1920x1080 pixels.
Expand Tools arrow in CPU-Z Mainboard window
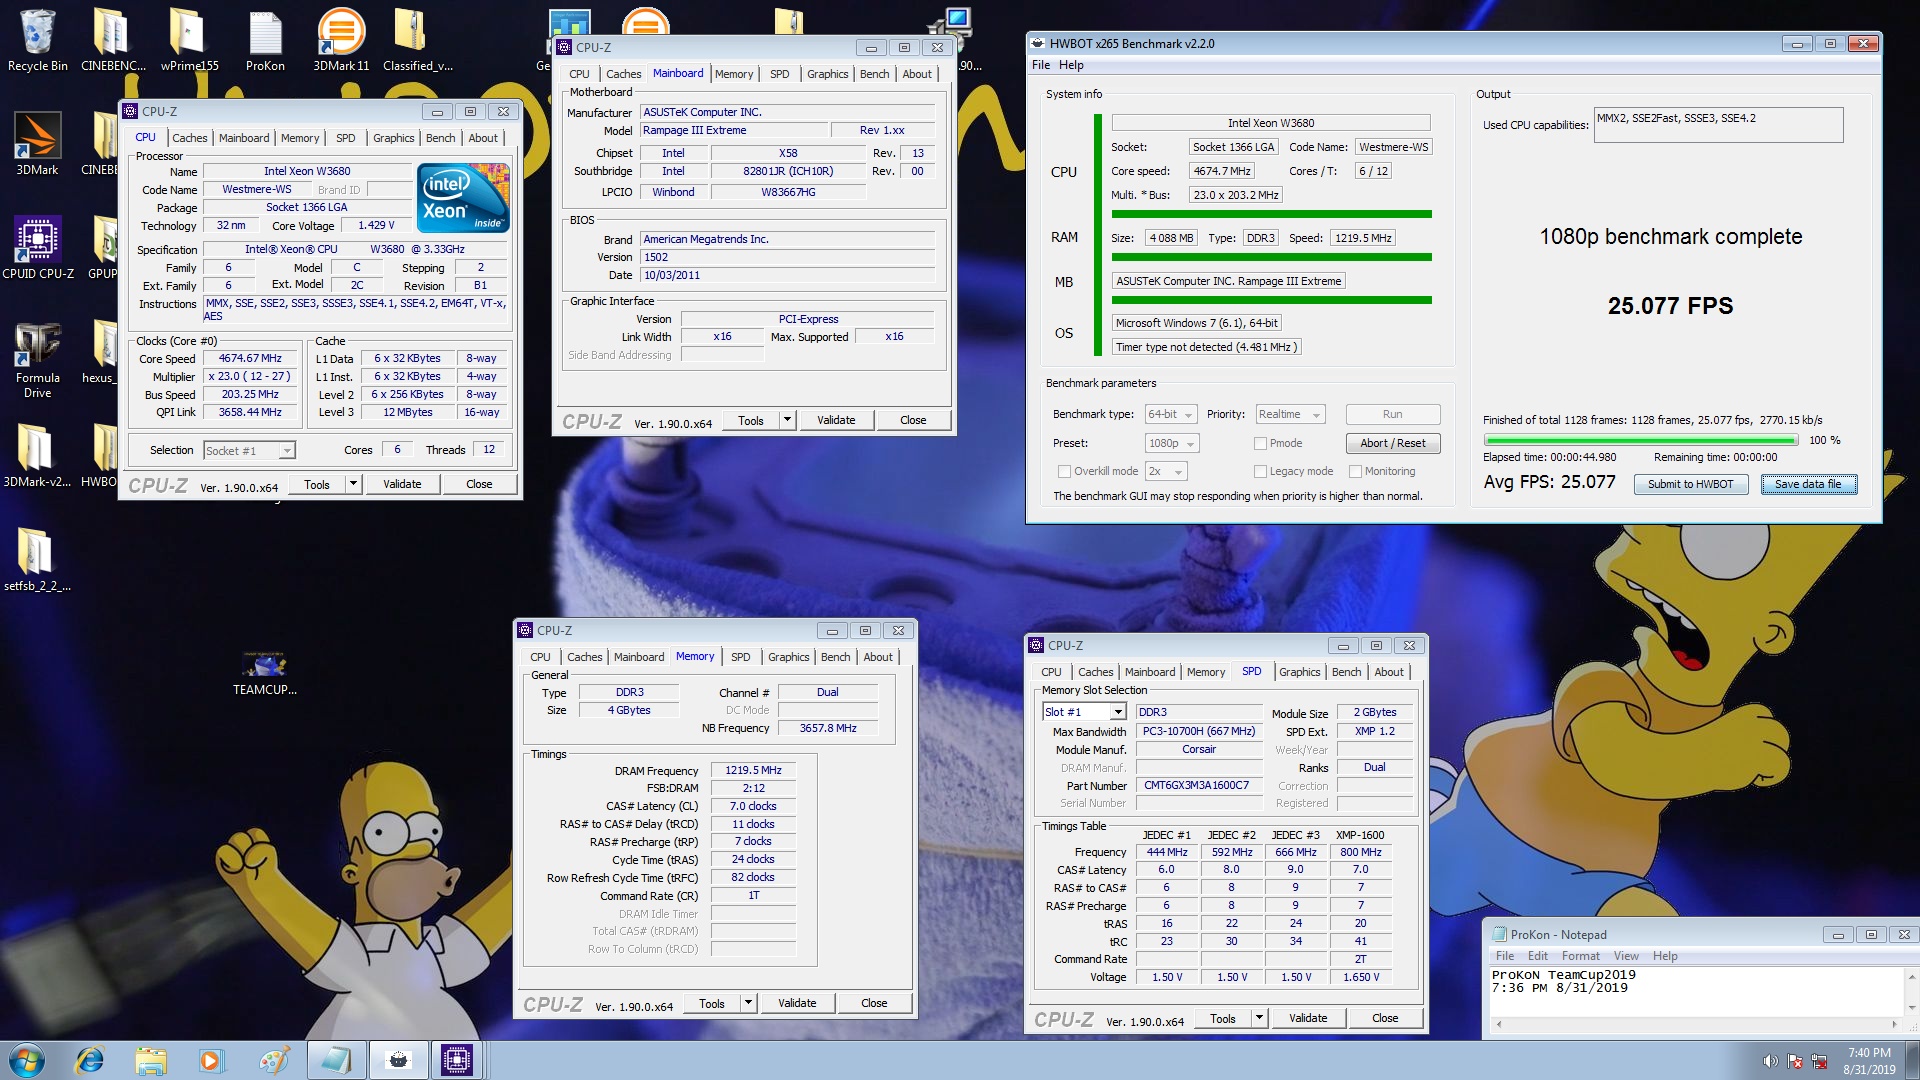point(787,420)
